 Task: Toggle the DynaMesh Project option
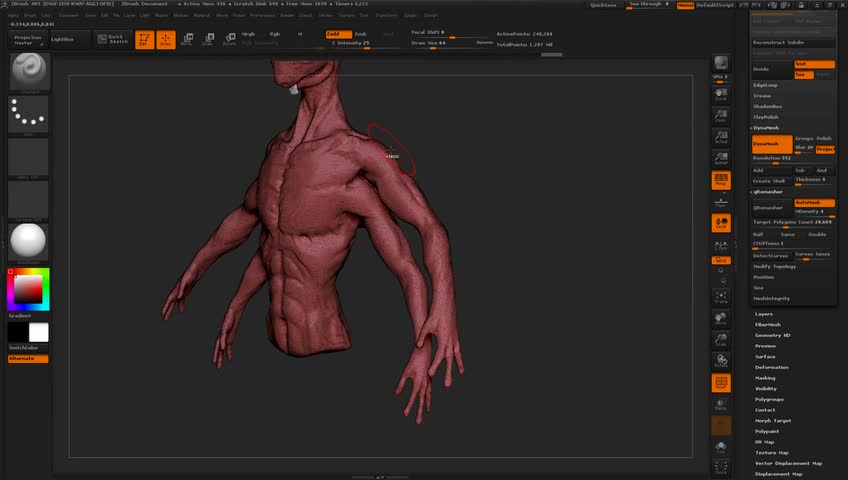(x=825, y=149)
